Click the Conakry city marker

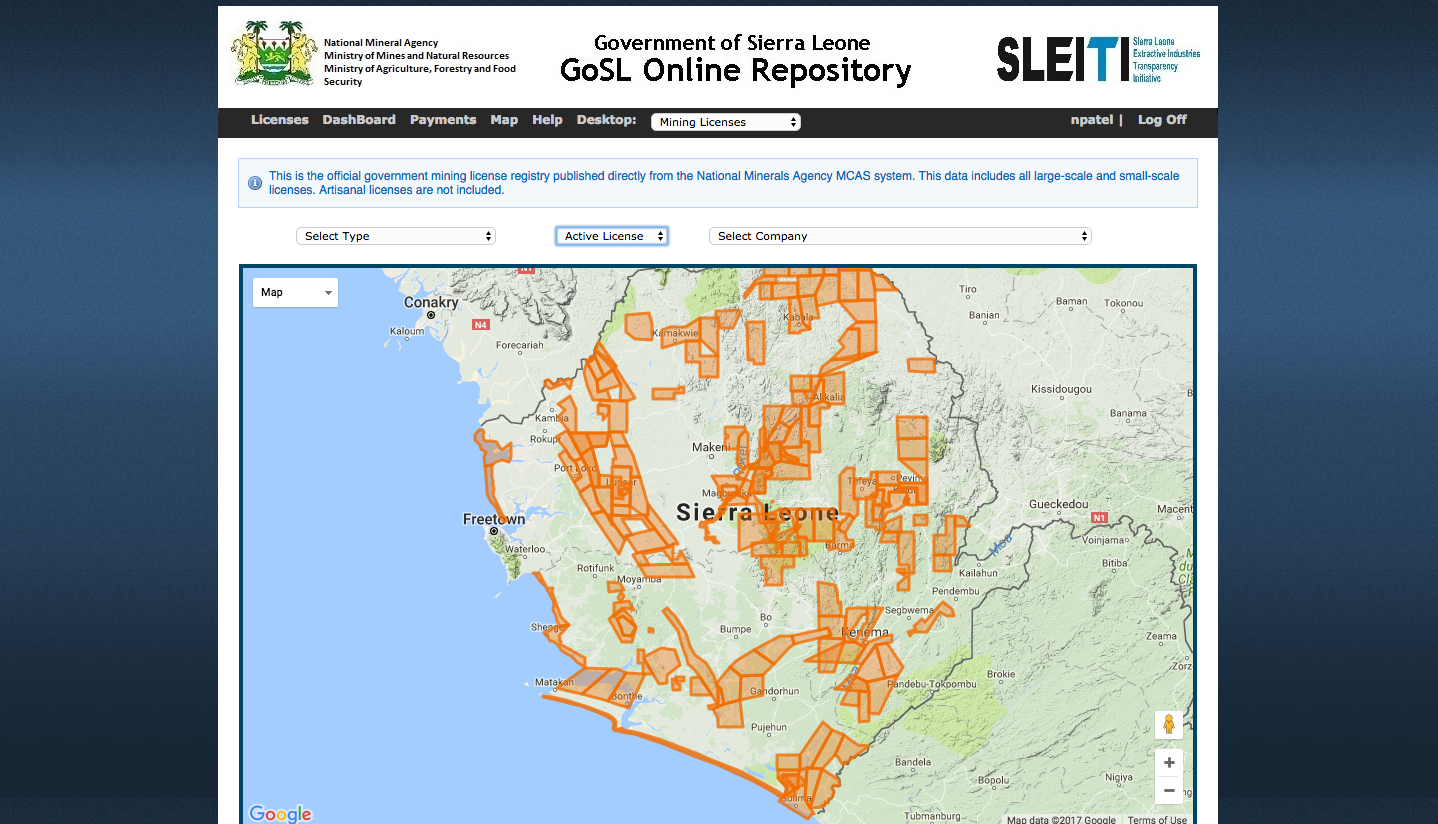[431, 314]
